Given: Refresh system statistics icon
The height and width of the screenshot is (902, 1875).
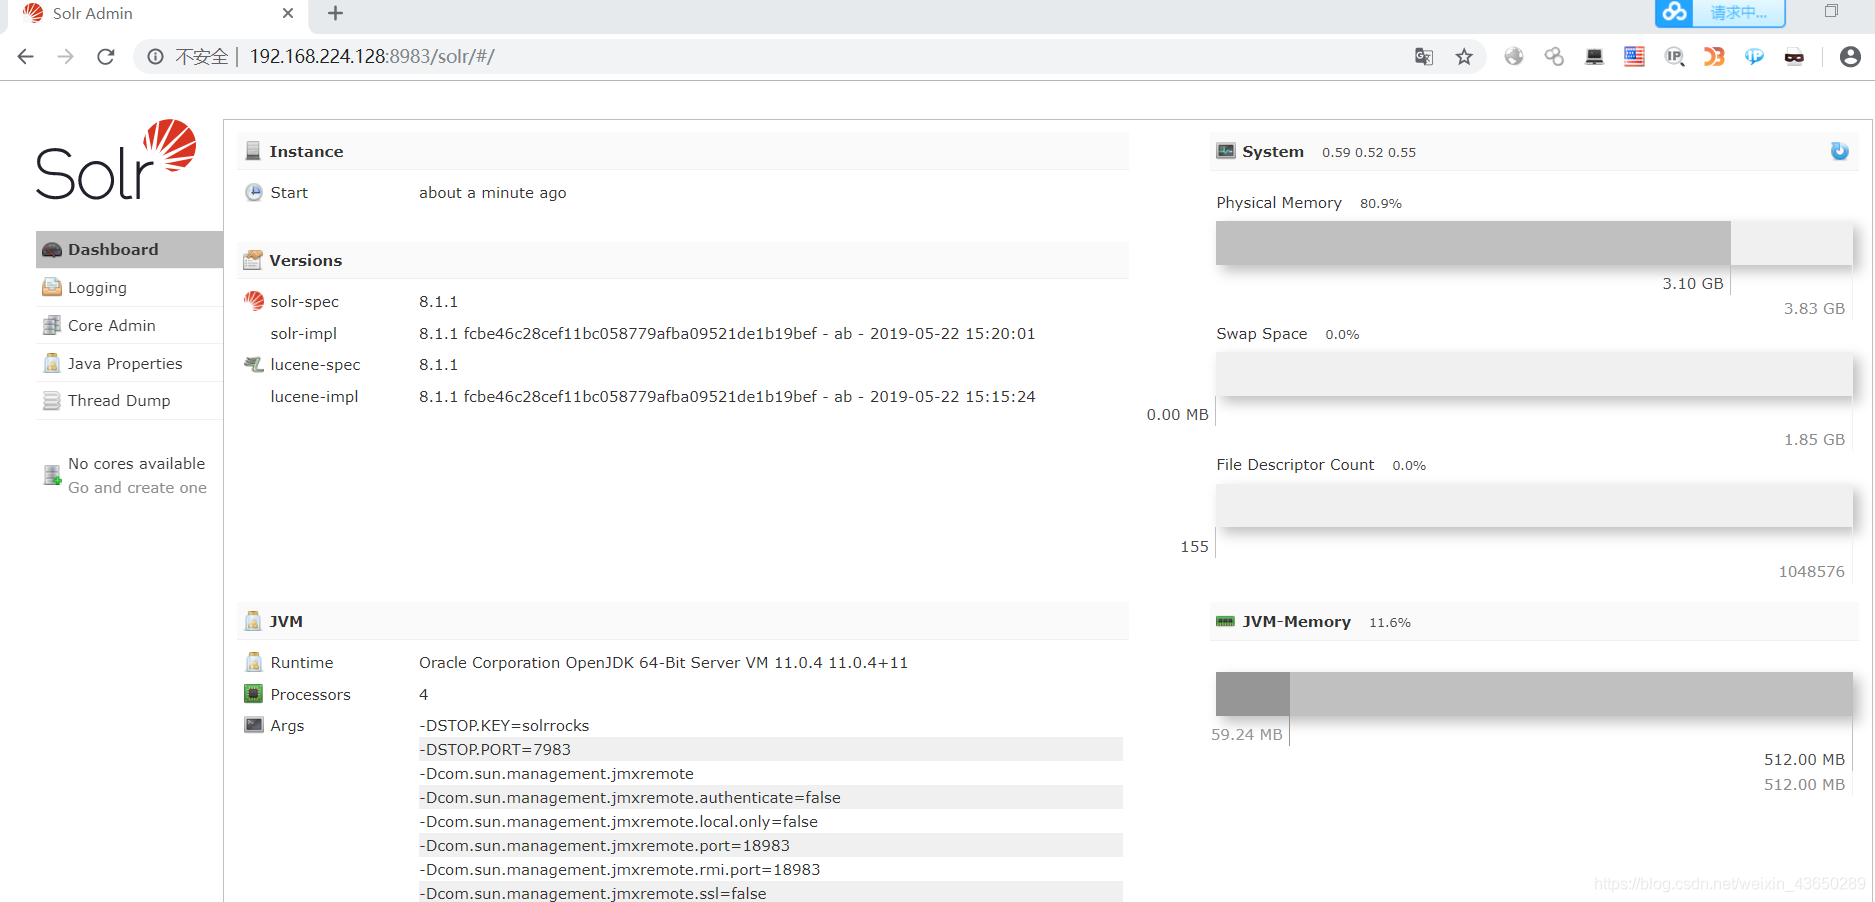Looking at the screenshot, I should click(x=1839, y=151).
